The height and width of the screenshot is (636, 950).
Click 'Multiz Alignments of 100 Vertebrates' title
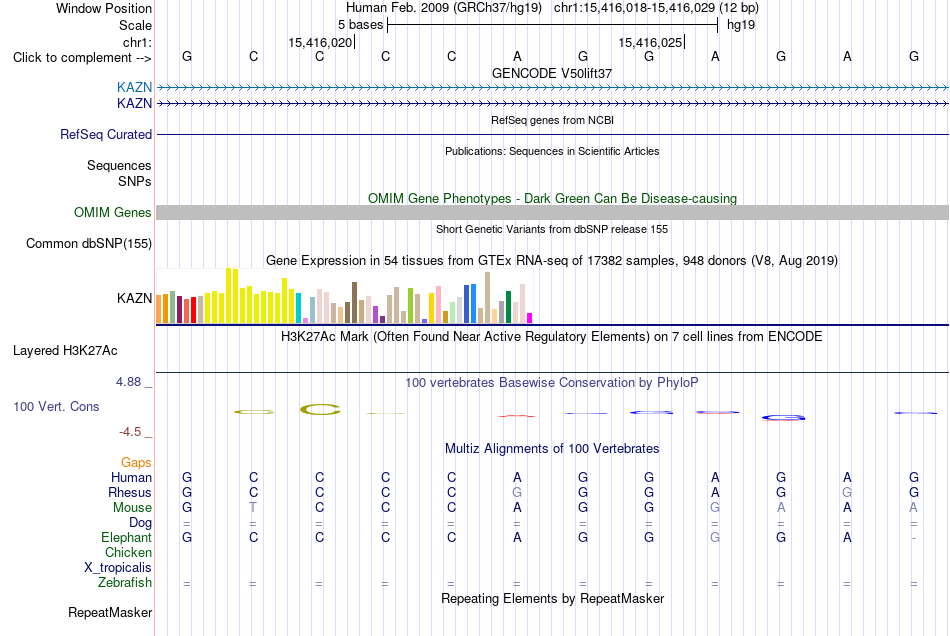tap(552, 449)
